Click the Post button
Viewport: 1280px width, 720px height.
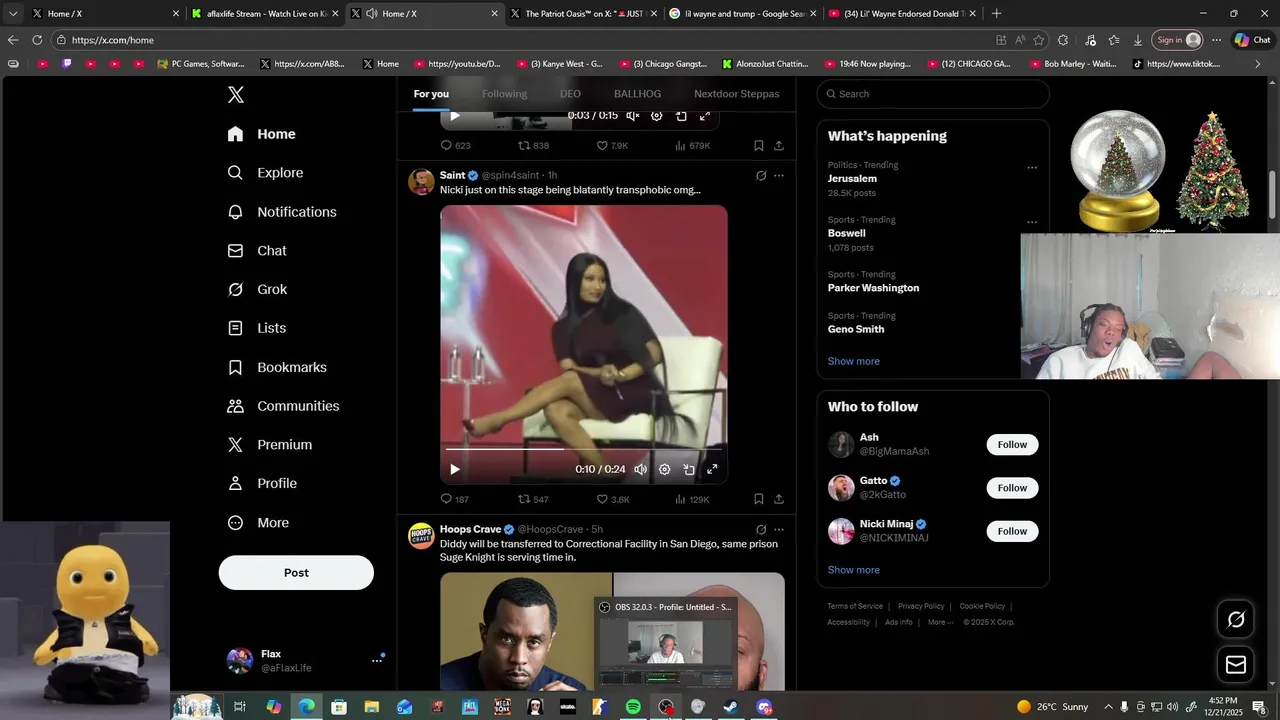[x=296, y=573]
